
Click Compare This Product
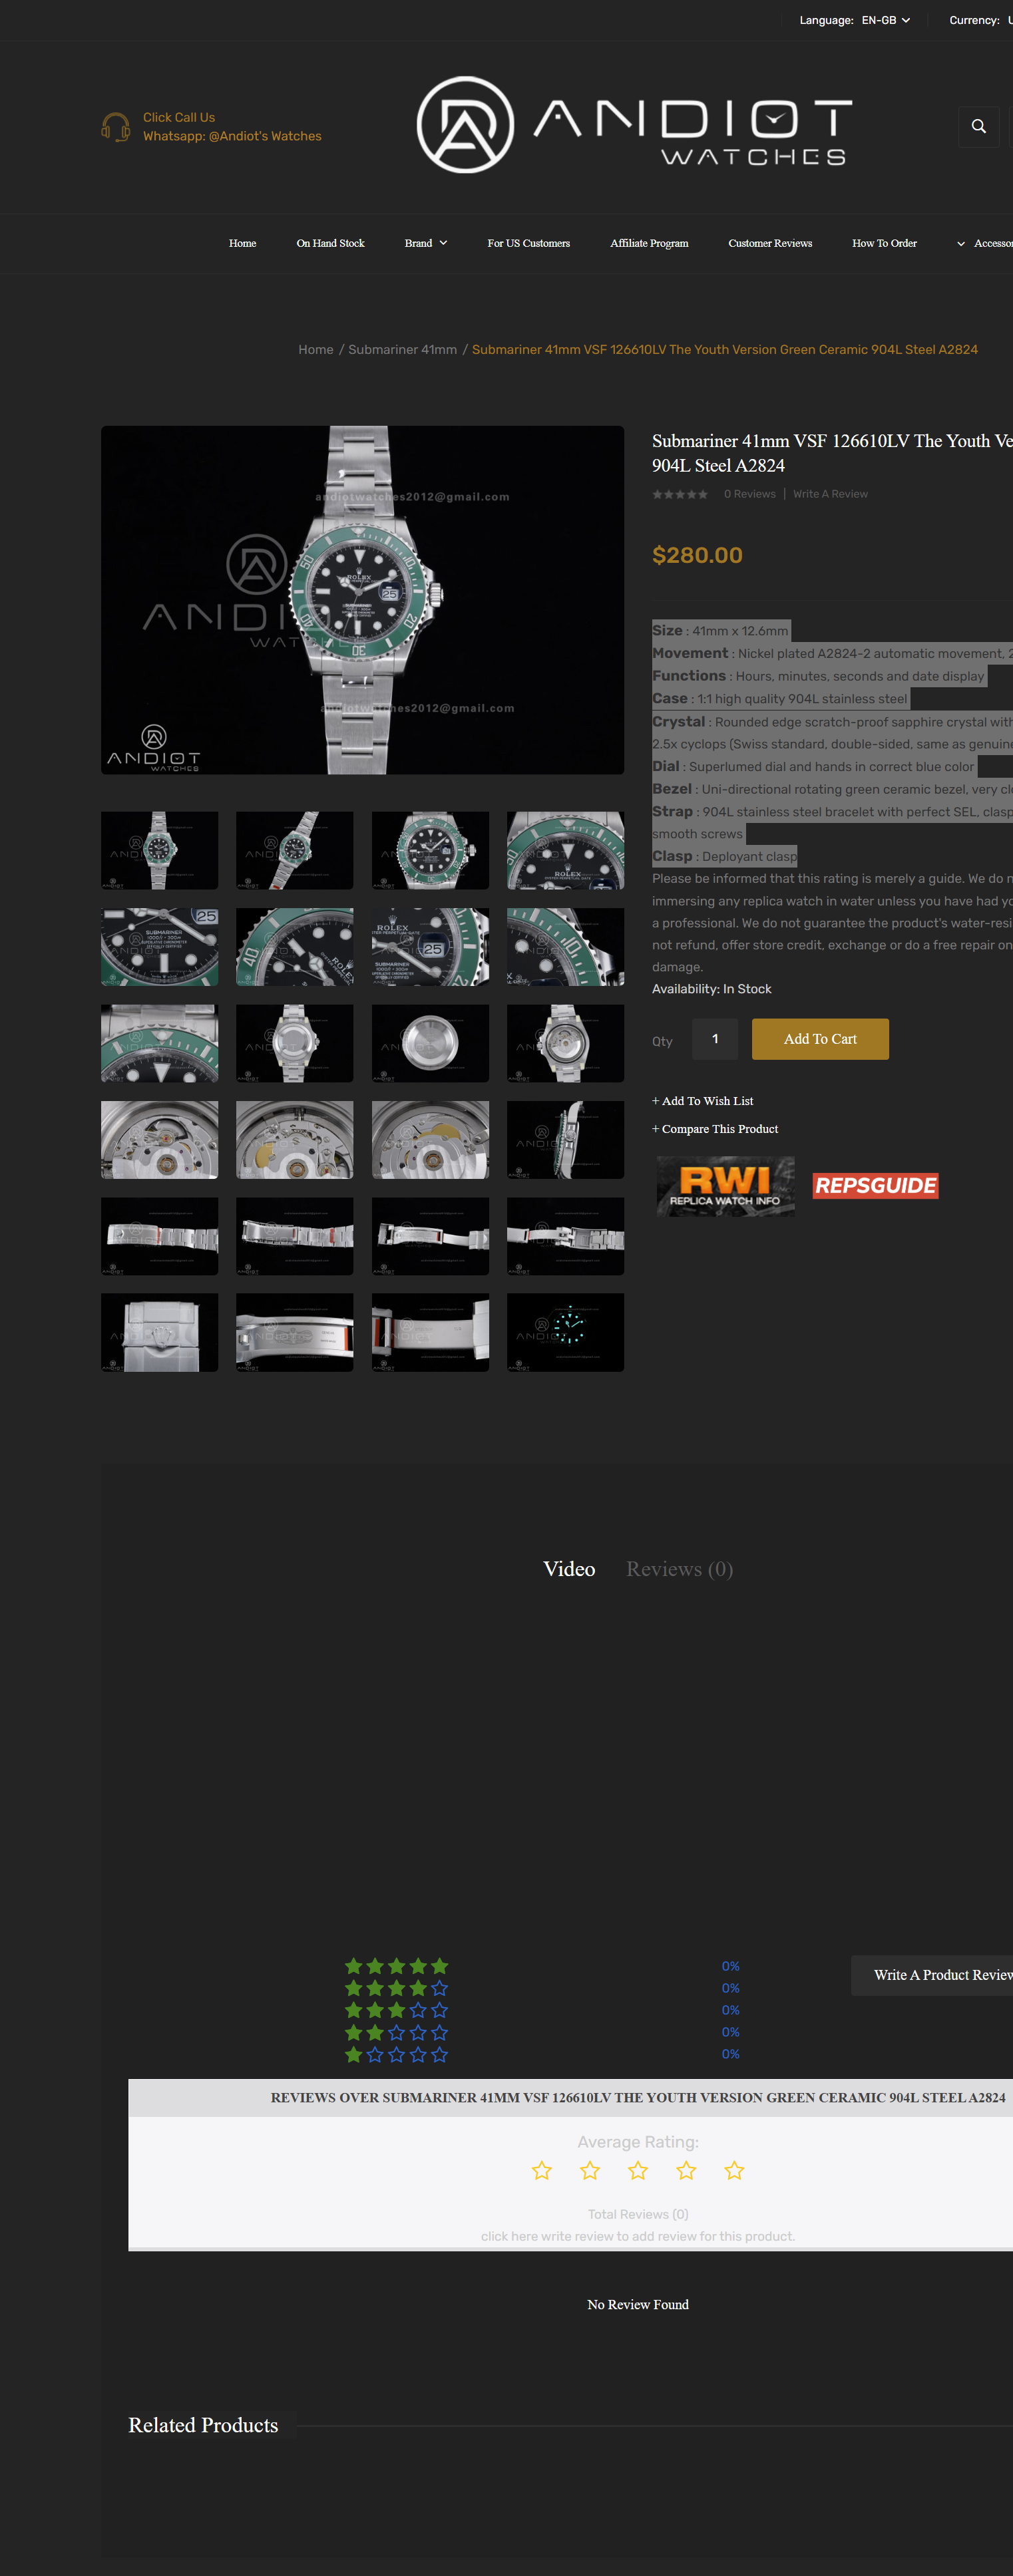click(x=715, y=1129)
